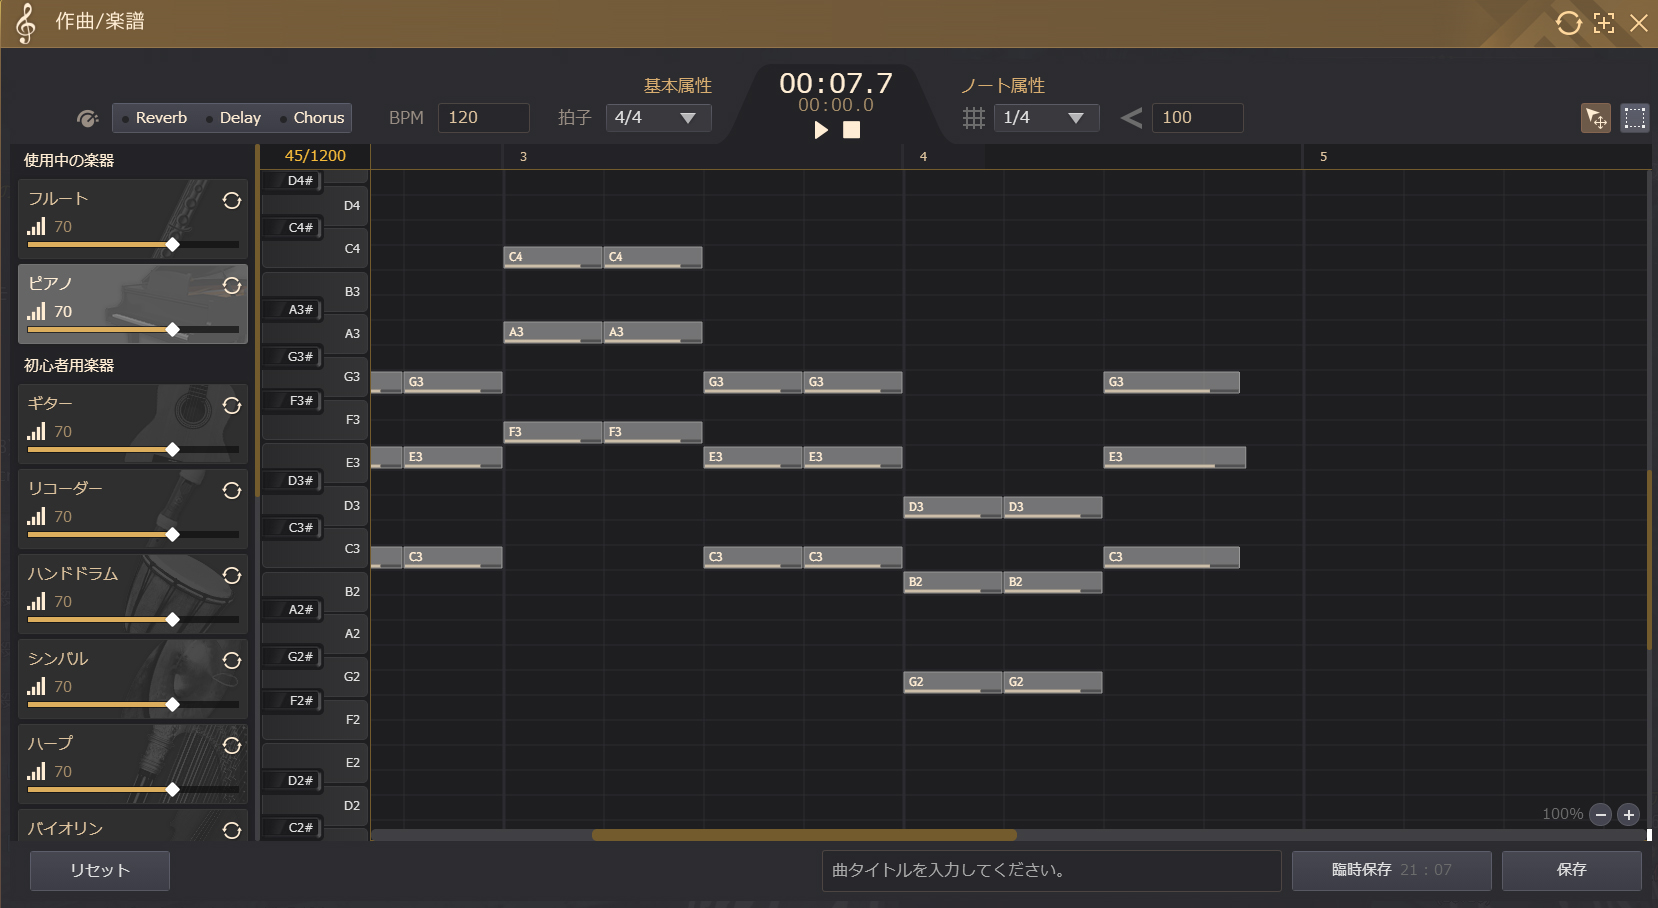The height and width of the screenshot is (908, 1658).
Task: Click the song title input field
Action: coord(1052,871)
